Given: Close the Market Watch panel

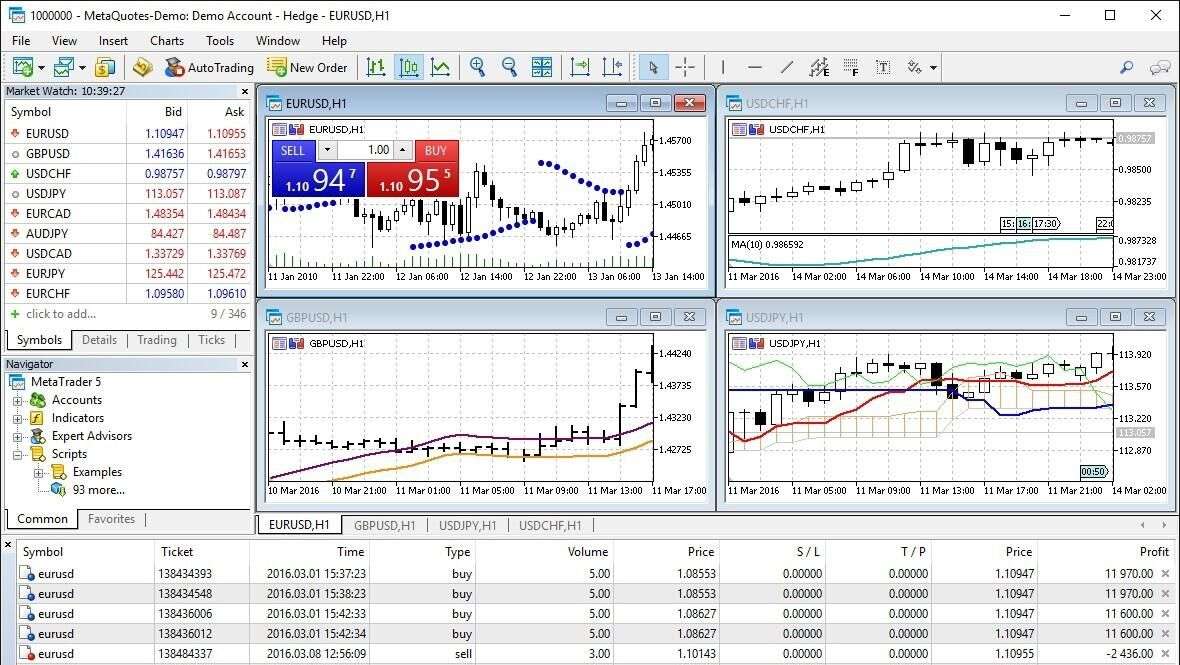Looking at the screenshot, I should [245, 91].
